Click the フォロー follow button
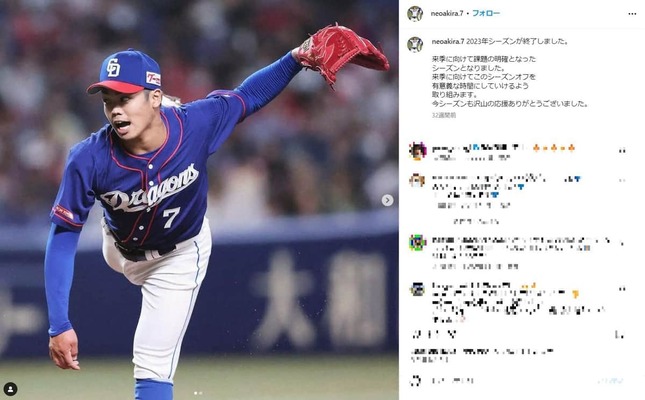Image resolution: width=645 pixels, height=400 pixels. click(x=486, y=13)
